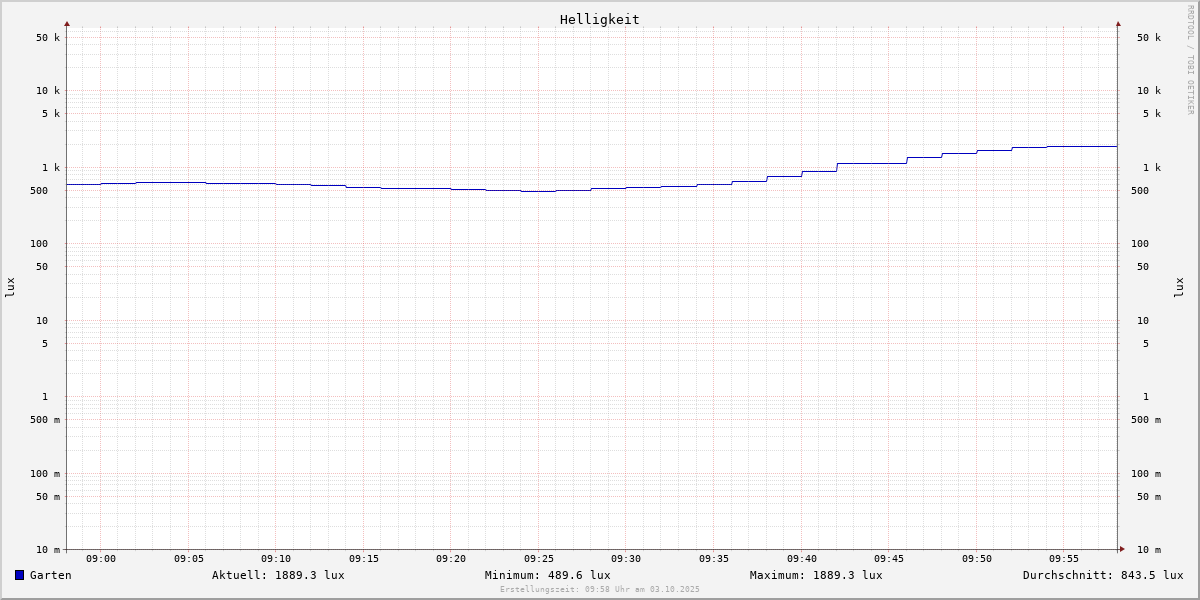Select the 09:15 time axis label
The image size is (1200, 600).
pos(364,559)
